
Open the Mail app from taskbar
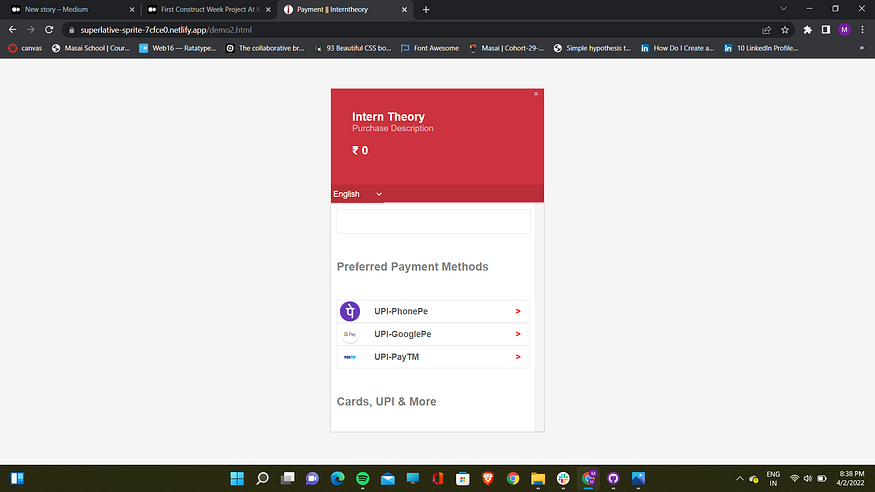click(x=388, y=479)
